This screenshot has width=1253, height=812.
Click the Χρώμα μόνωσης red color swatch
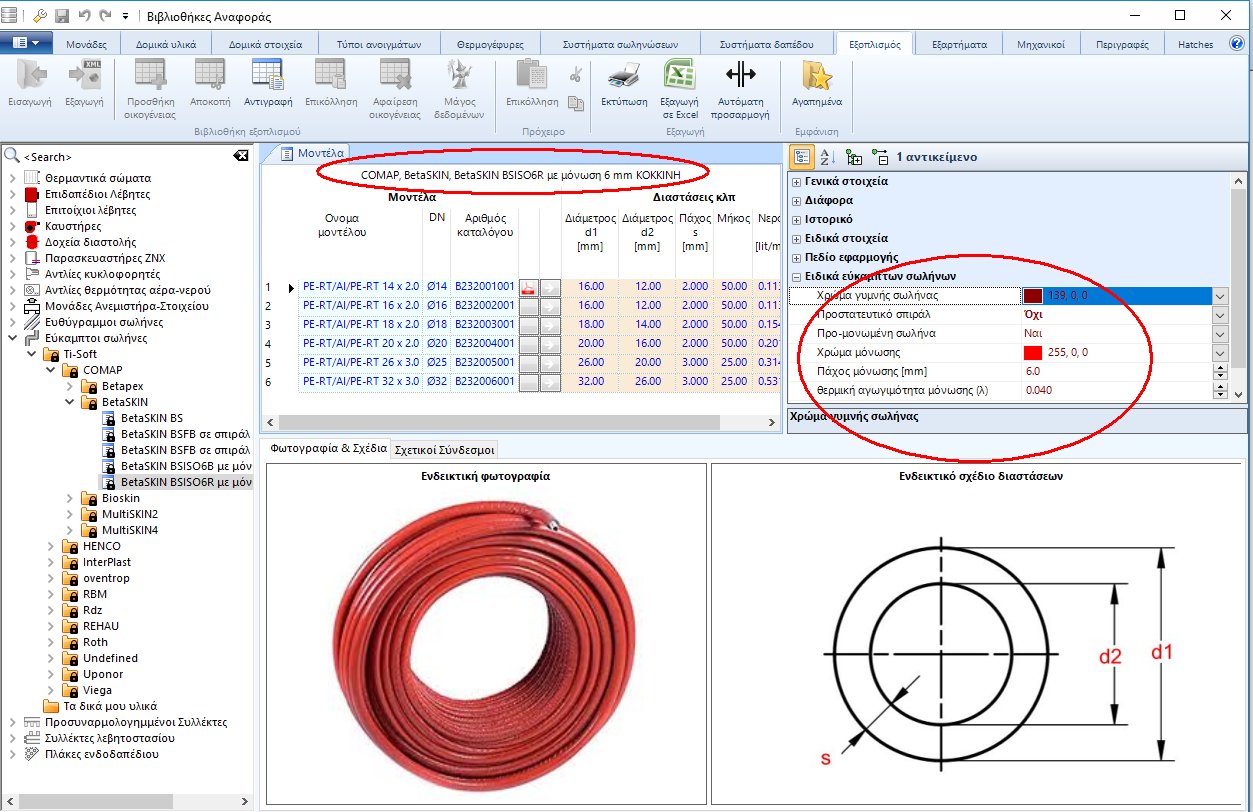[1033, 353]
